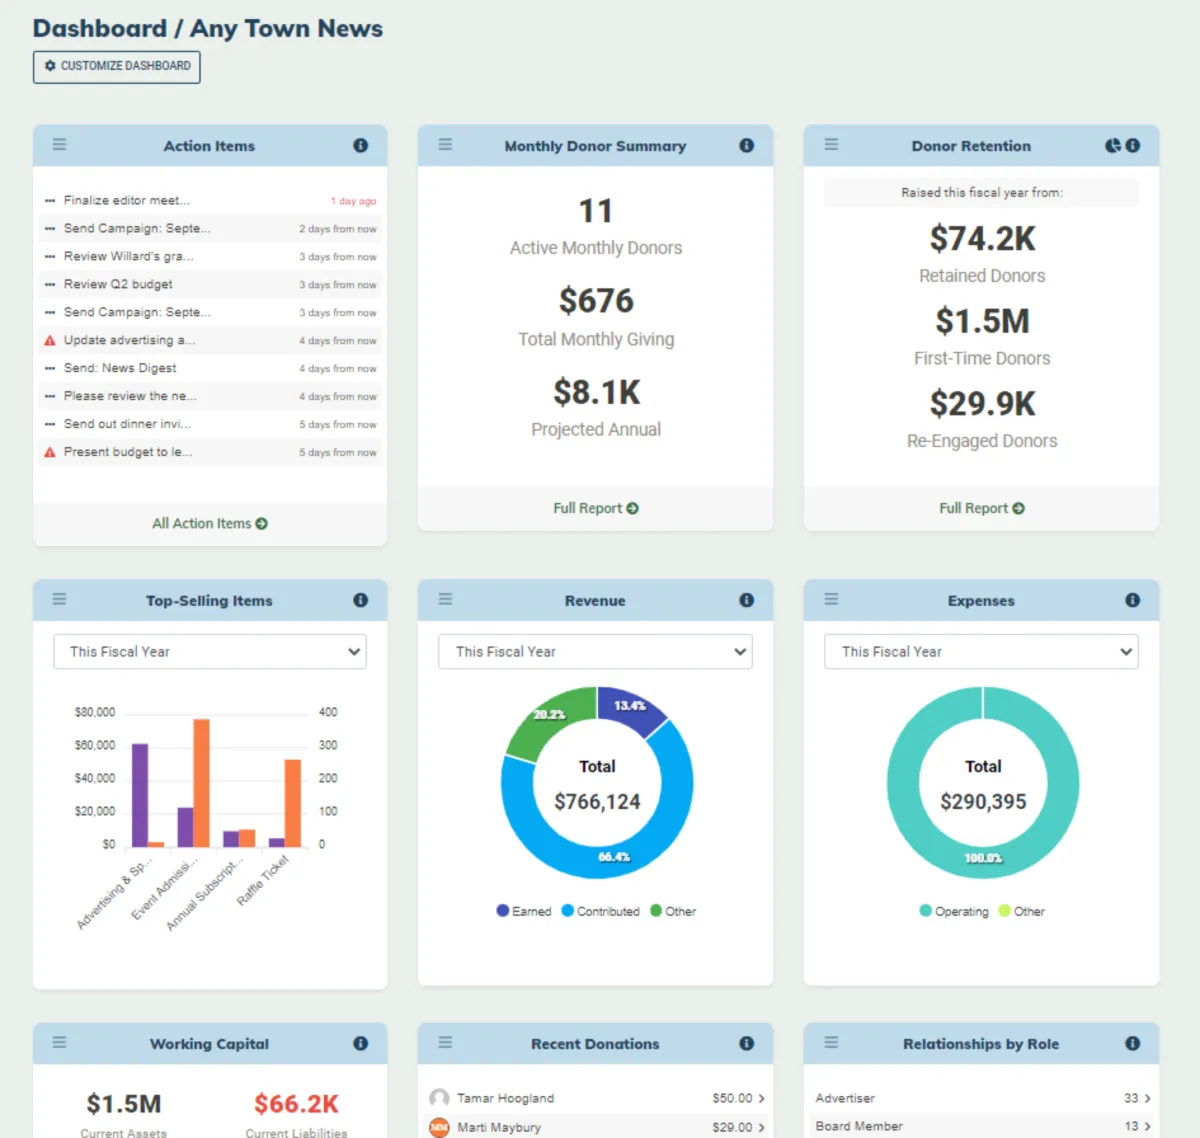Expand the Advertiser role row chevron
The image size is (1200, 1138).
[x=1147, y=1099]
